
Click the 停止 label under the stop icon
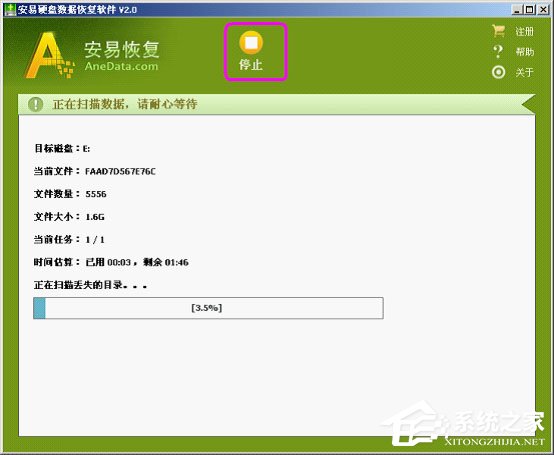(x=251, y=65)
